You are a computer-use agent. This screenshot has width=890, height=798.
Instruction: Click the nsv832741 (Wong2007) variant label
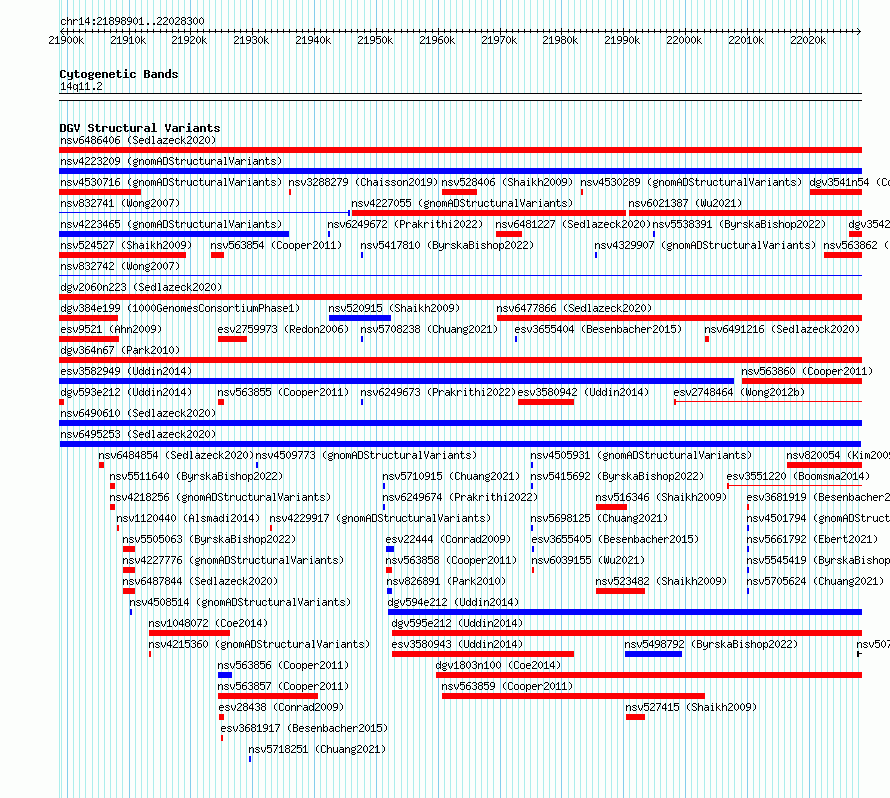coord(120,203)
